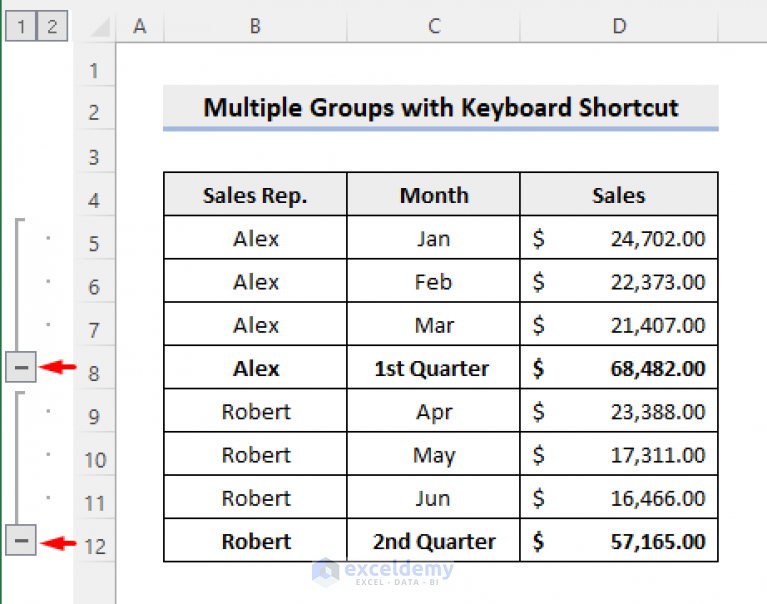Select row 12 header
The image size is (767, 604).
94,546
